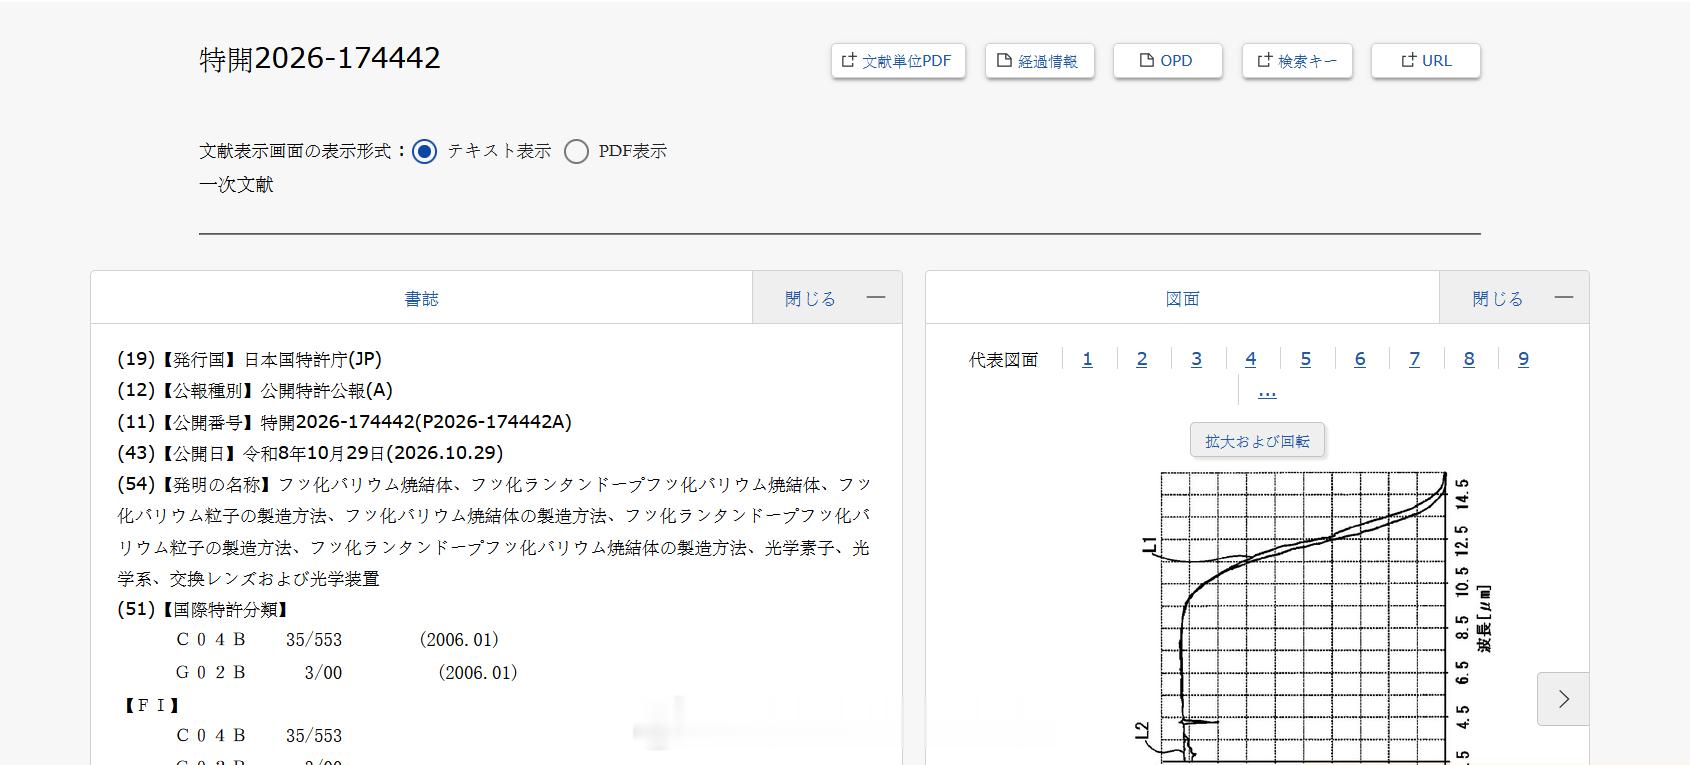This screenshot has height=765, width=1690.
Task: Click the 【ＦＩ】 heading
Action: (152, 706)
